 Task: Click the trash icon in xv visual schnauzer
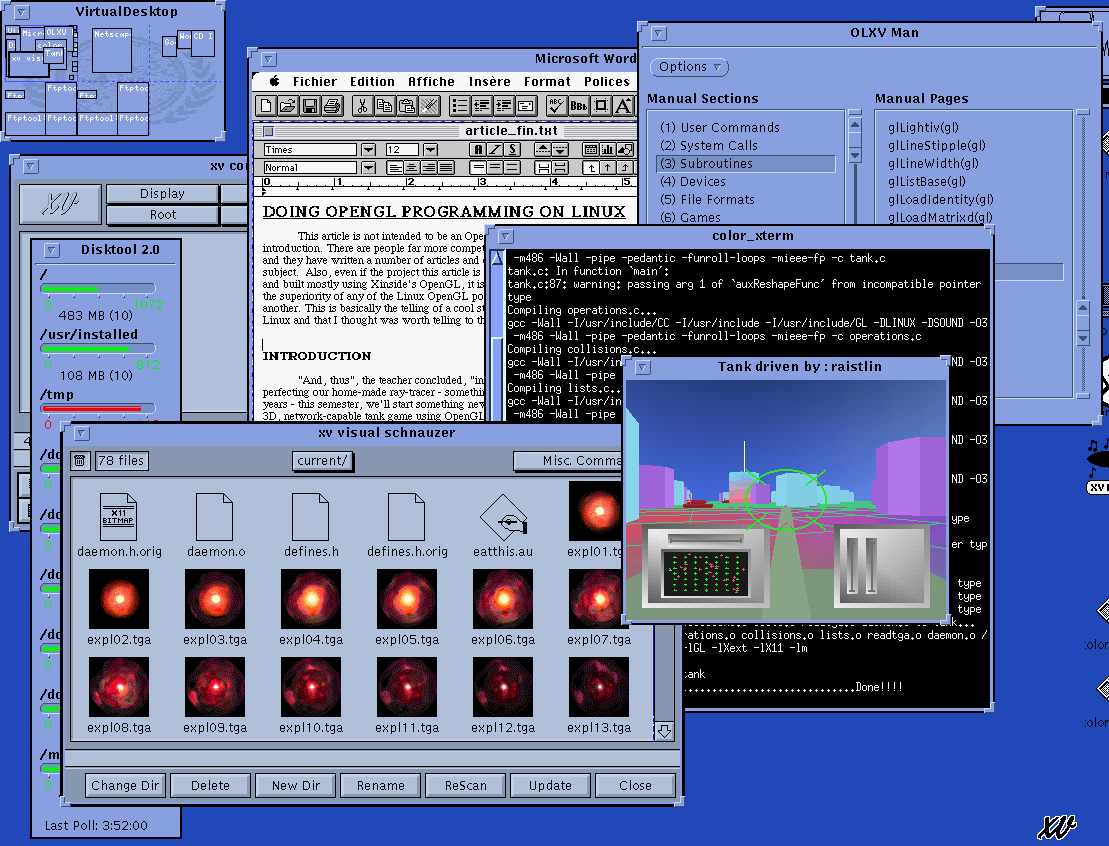coord(80,461)
